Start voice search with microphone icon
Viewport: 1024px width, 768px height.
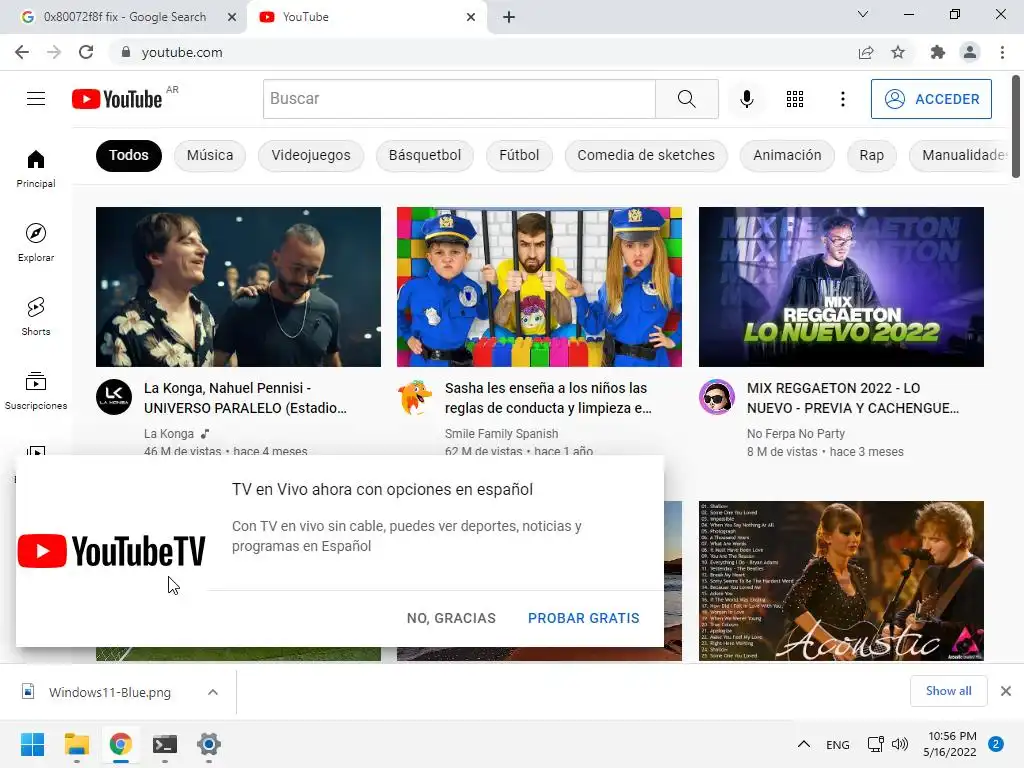[x=746, y=99]
